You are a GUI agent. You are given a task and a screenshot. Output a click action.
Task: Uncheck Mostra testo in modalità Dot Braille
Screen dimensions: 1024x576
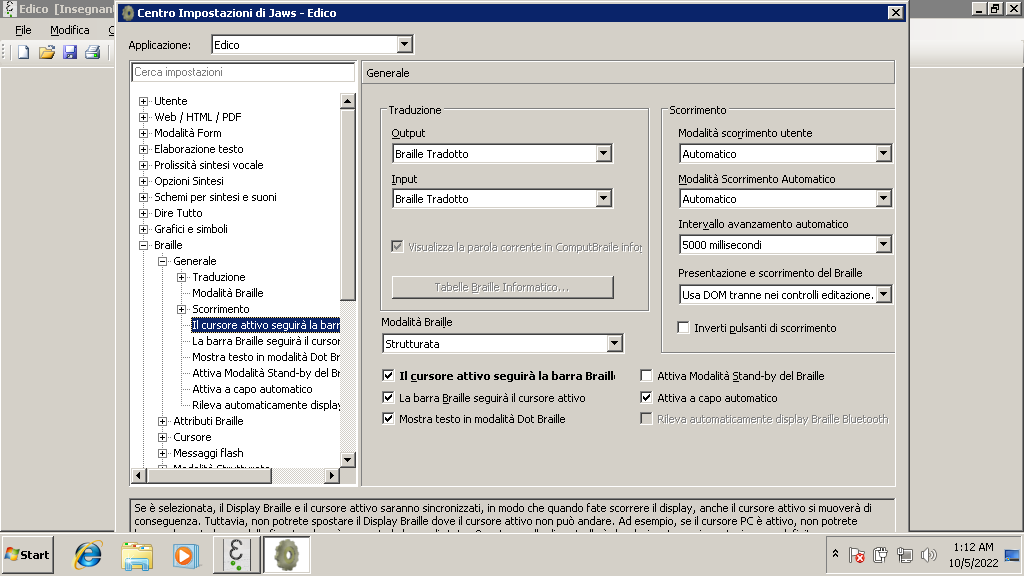click(x=388, y=419)
